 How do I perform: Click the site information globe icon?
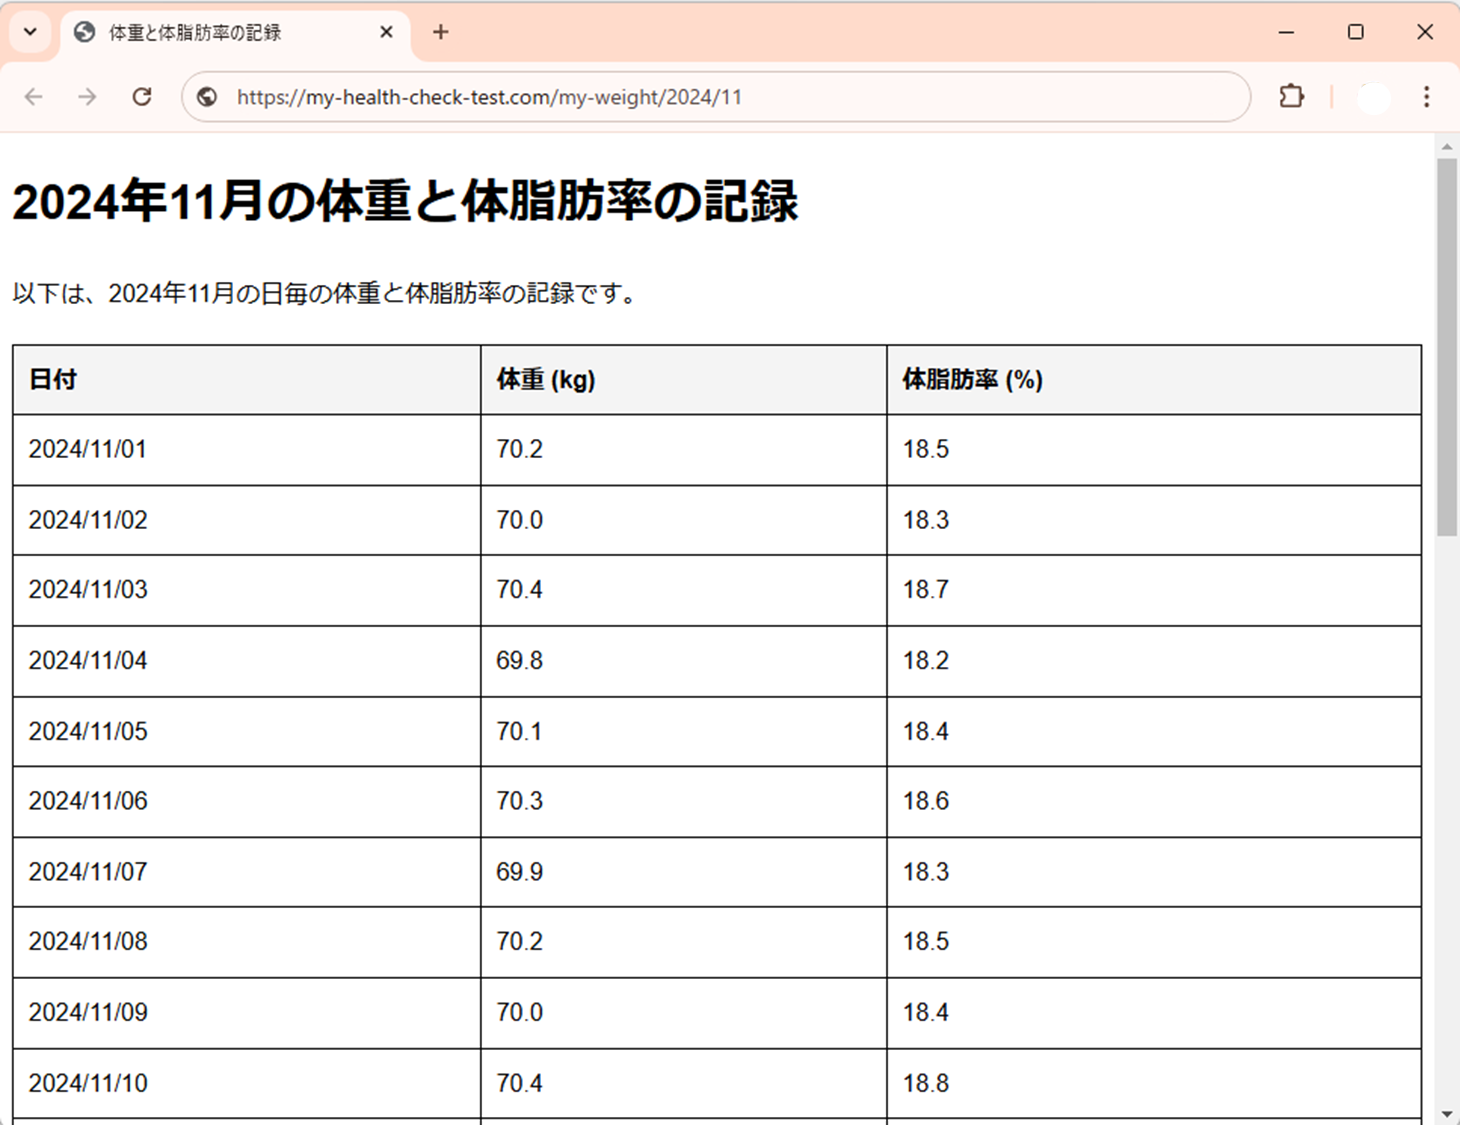(x=207, y=96)
